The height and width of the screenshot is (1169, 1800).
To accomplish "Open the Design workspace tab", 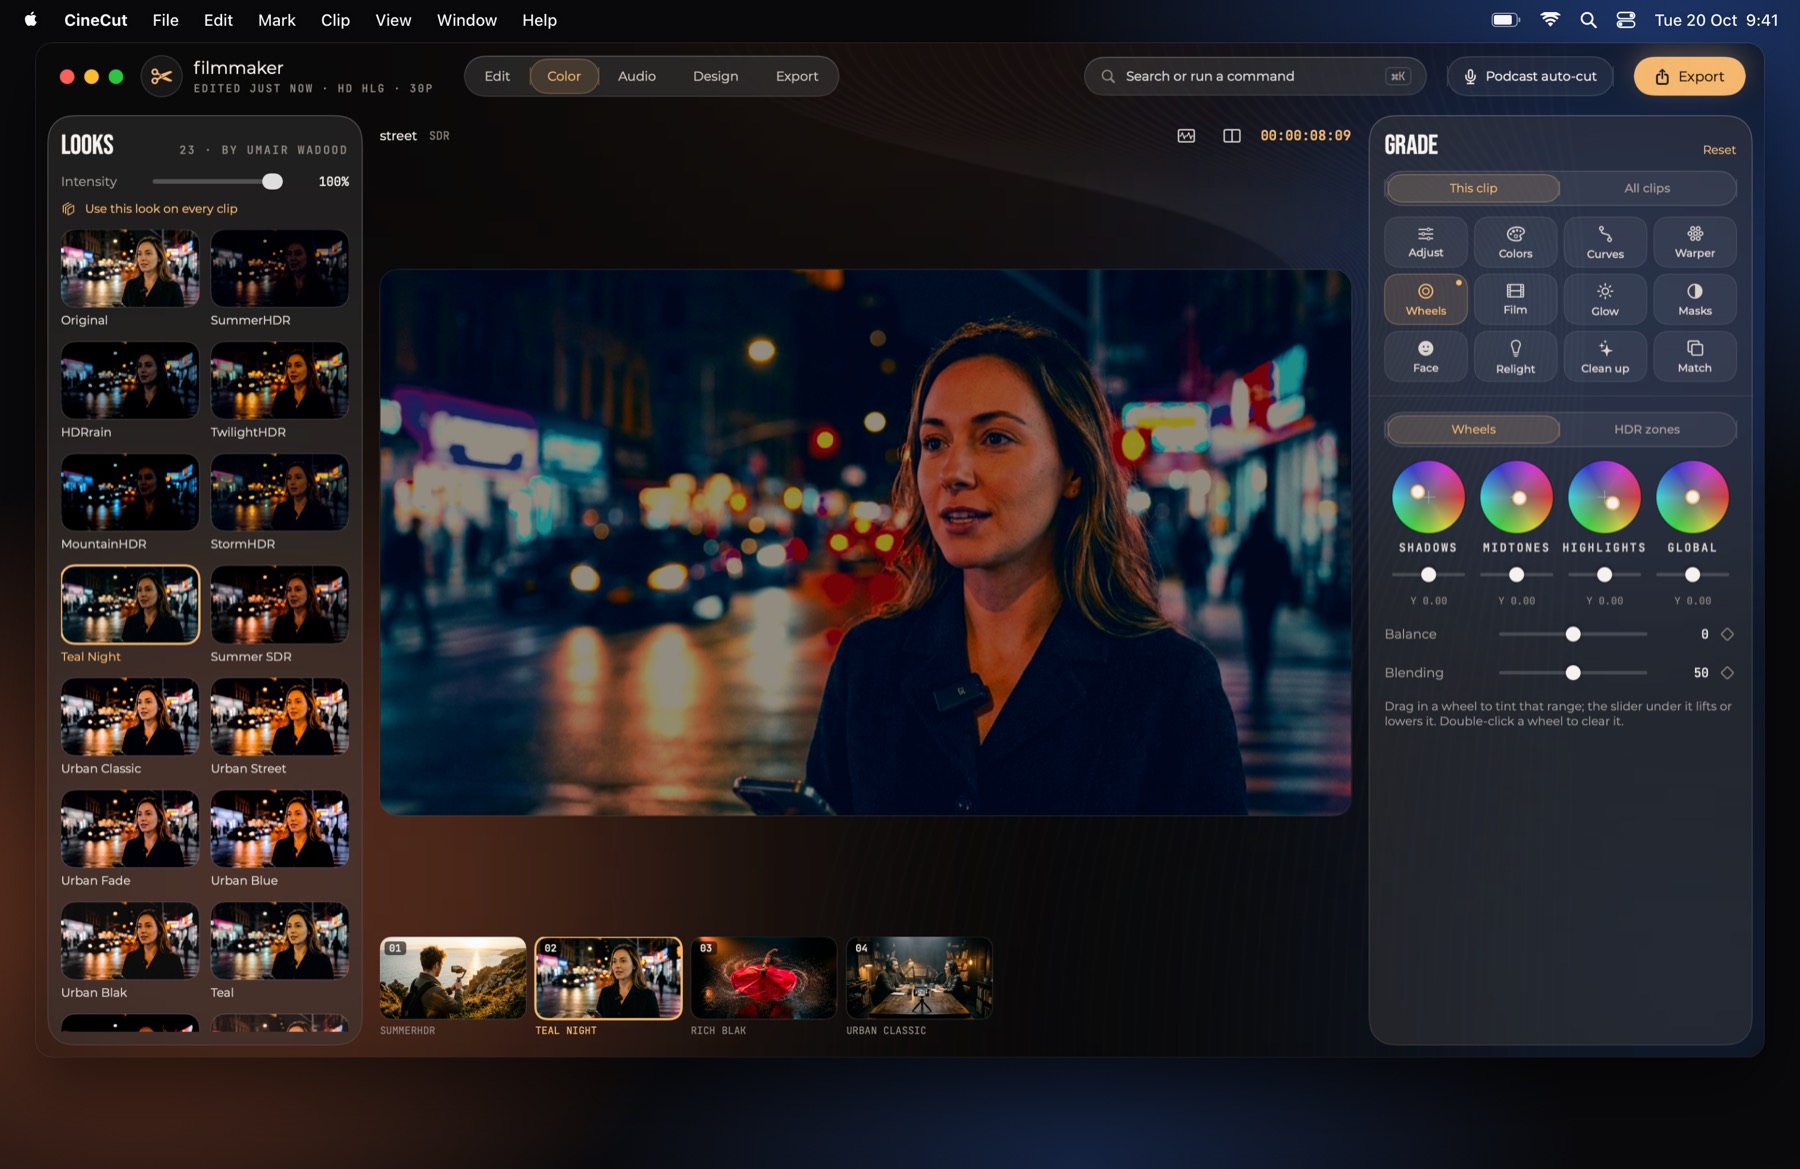I will coord(716,76).
